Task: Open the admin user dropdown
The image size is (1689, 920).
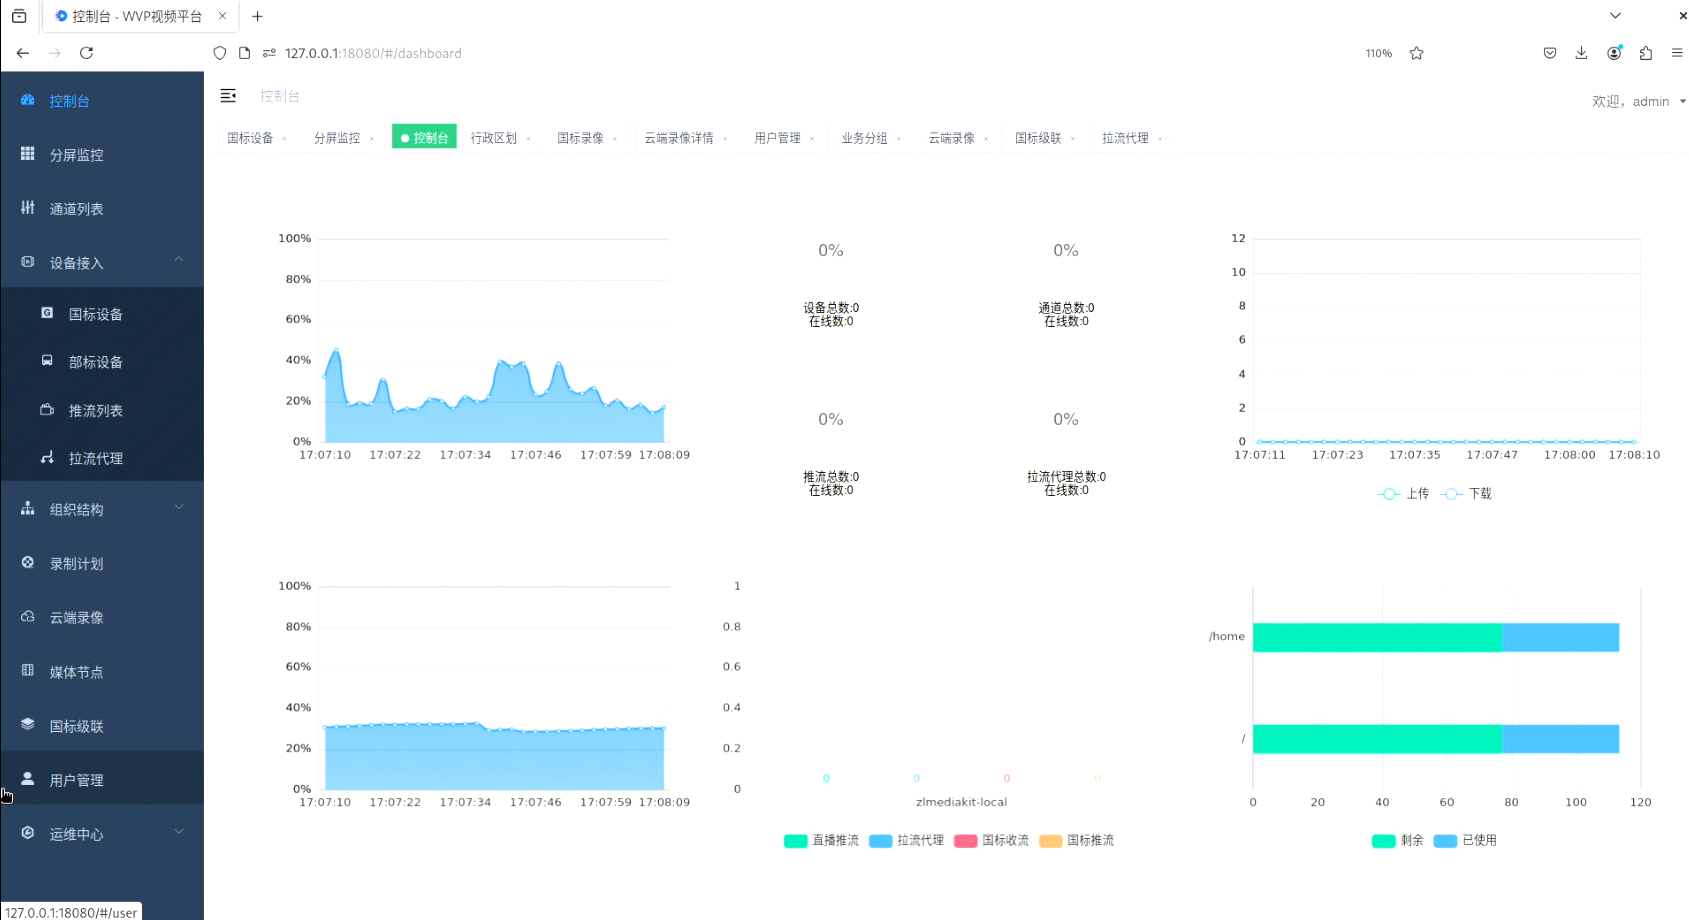Action: pos(1638,101)
